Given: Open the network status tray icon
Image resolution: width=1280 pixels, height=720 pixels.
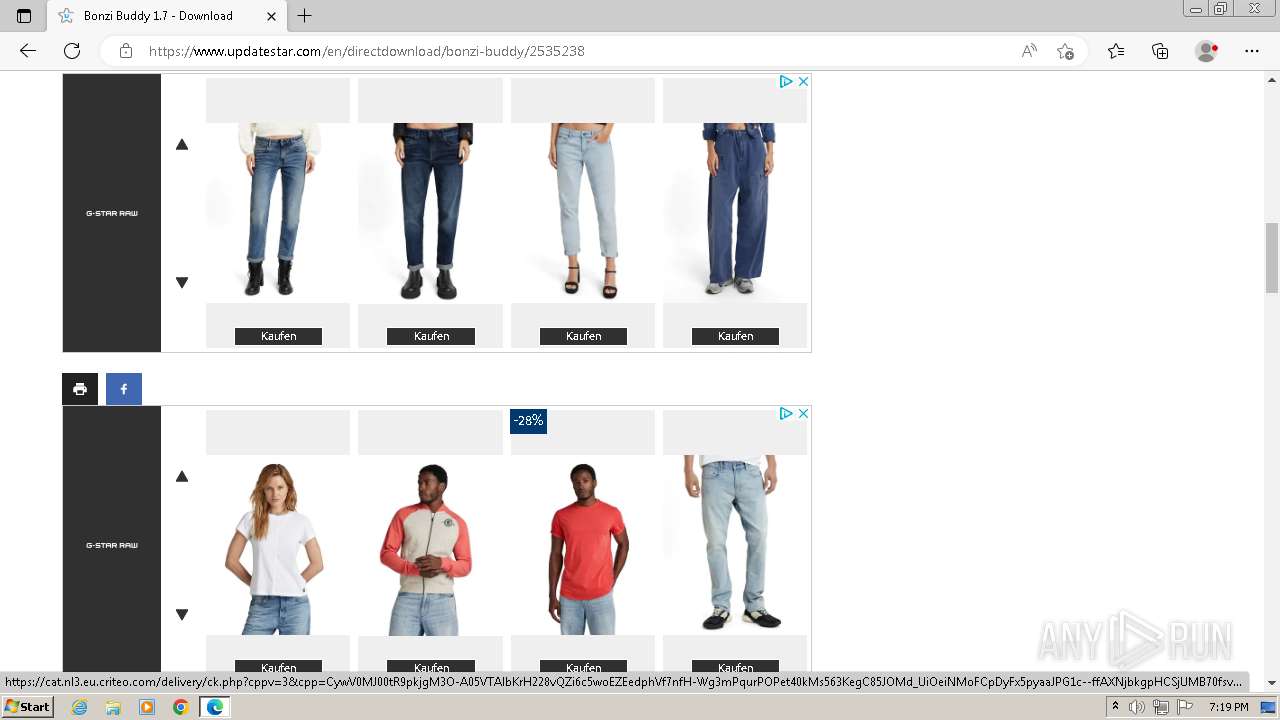Looking at the screenshot, I should point(1161,707).
